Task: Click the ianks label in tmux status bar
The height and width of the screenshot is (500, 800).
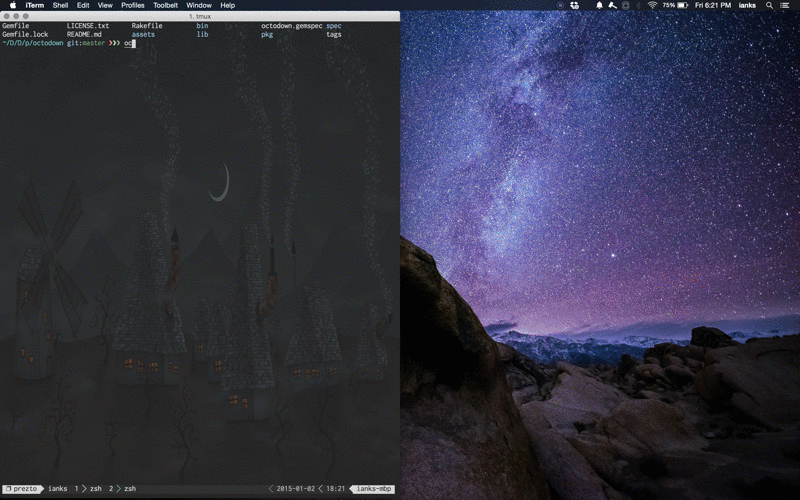Action: (x=58, y=488)
